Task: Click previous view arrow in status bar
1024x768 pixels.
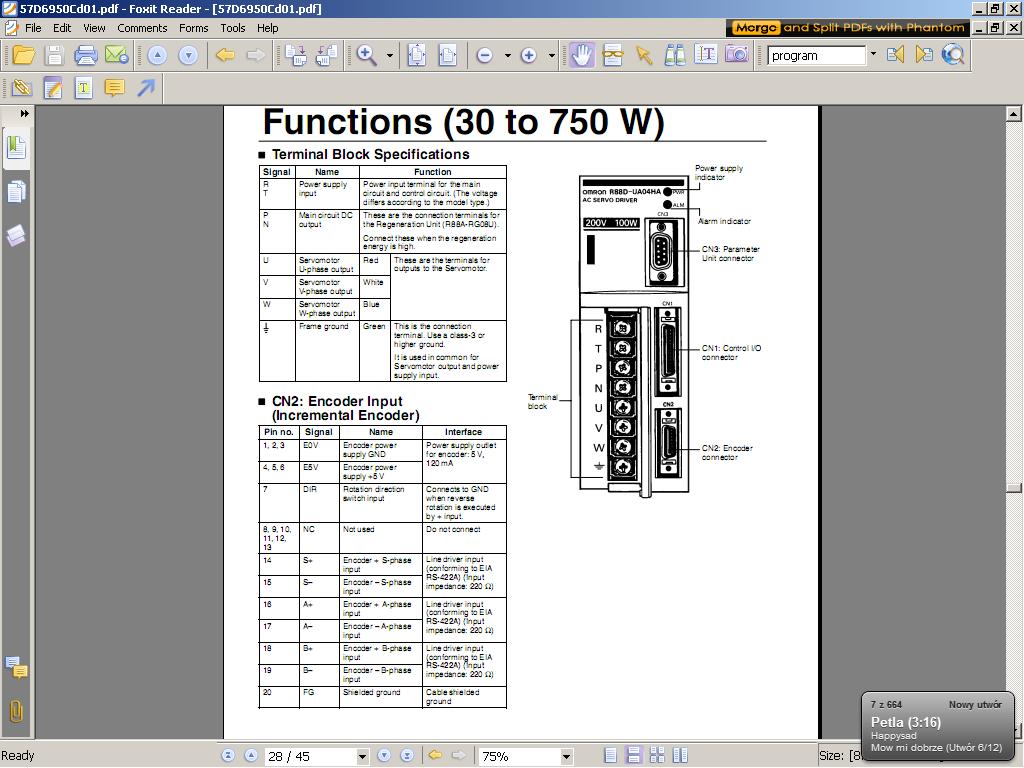Action: click(x=435, y=756)
